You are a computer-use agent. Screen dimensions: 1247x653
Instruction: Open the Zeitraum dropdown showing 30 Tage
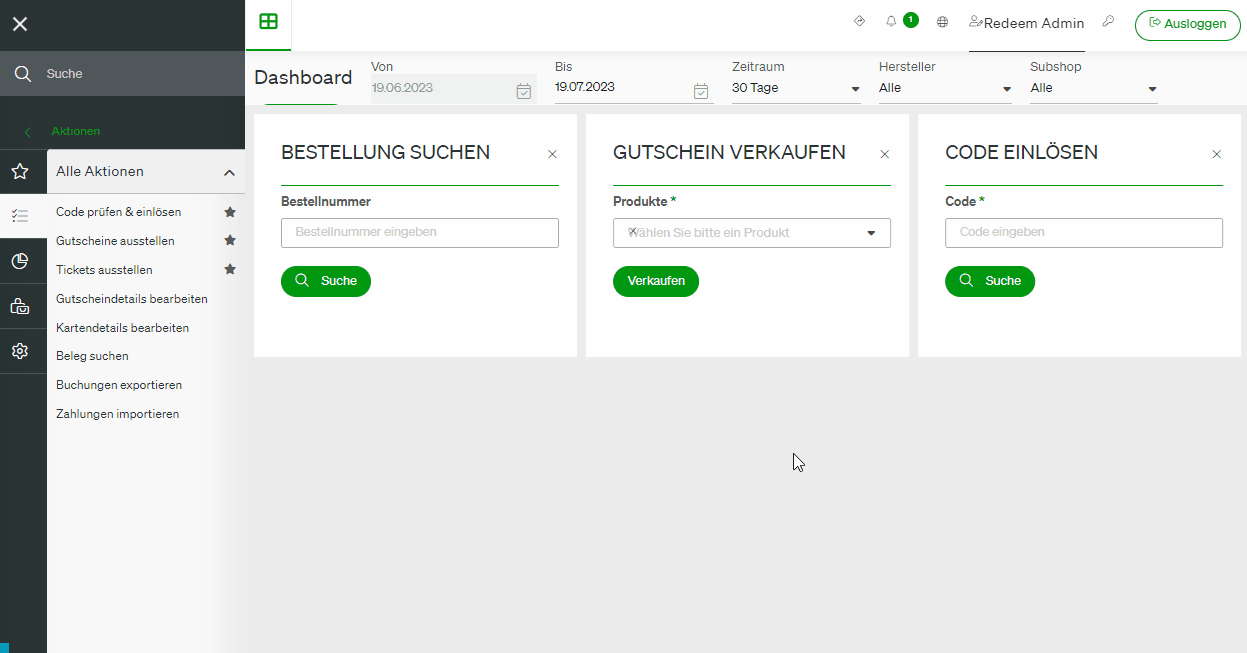point(796,88)
